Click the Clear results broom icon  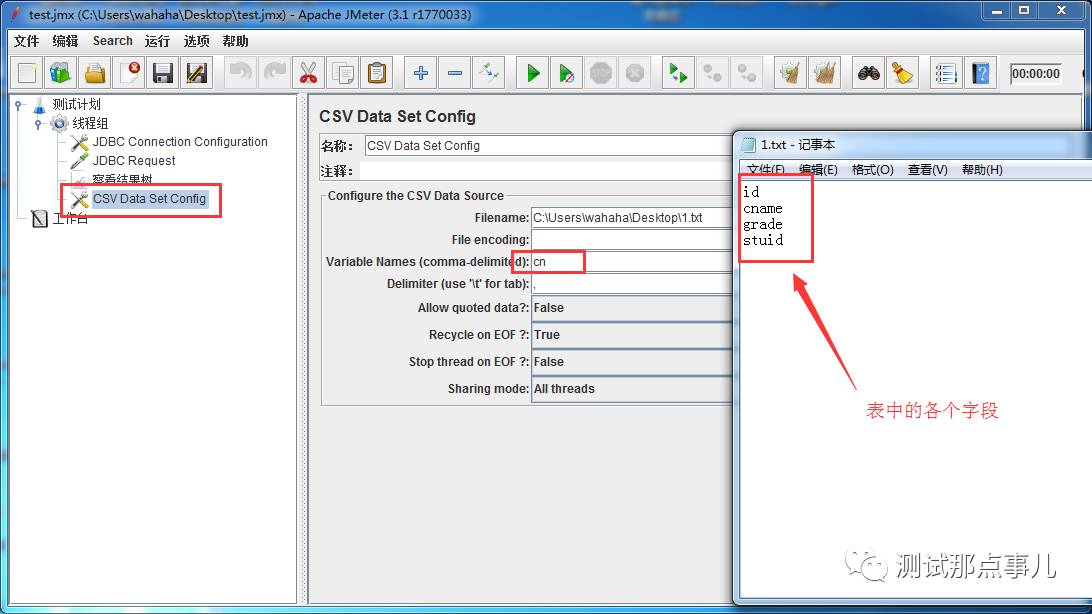tap(790, 73)
